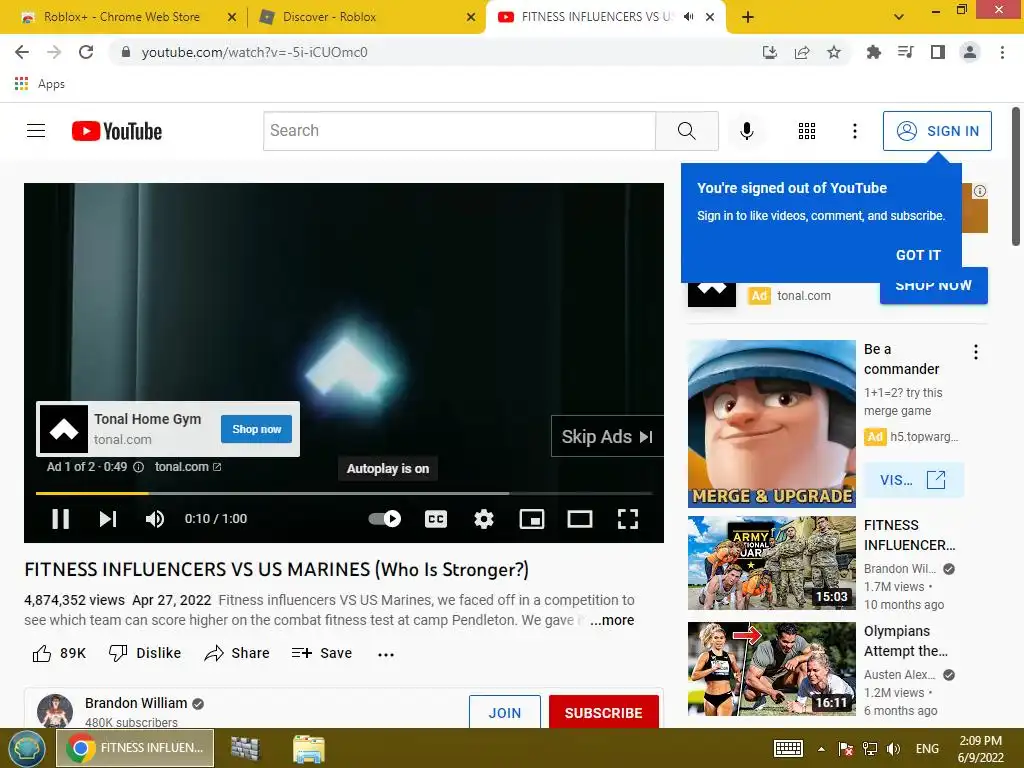This screenshot has height=768, width=1024.
Task: Open Olympians Attempt the... title
Action: 906,641
